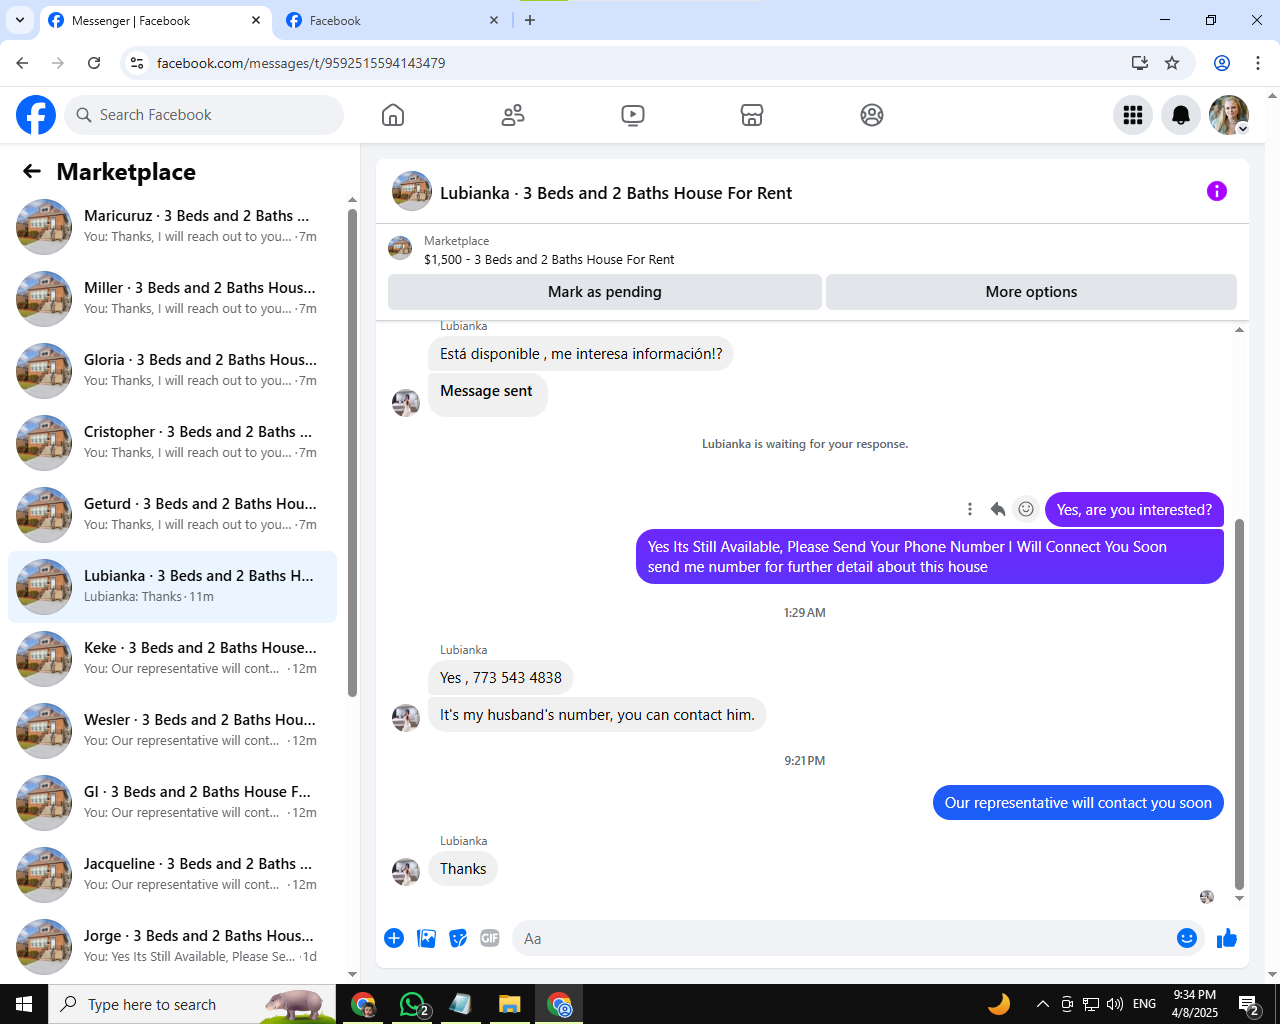1280x1024 pixels.
Task: Click the listing header thumbnail for Lubianka
Action: pos(412,191)
